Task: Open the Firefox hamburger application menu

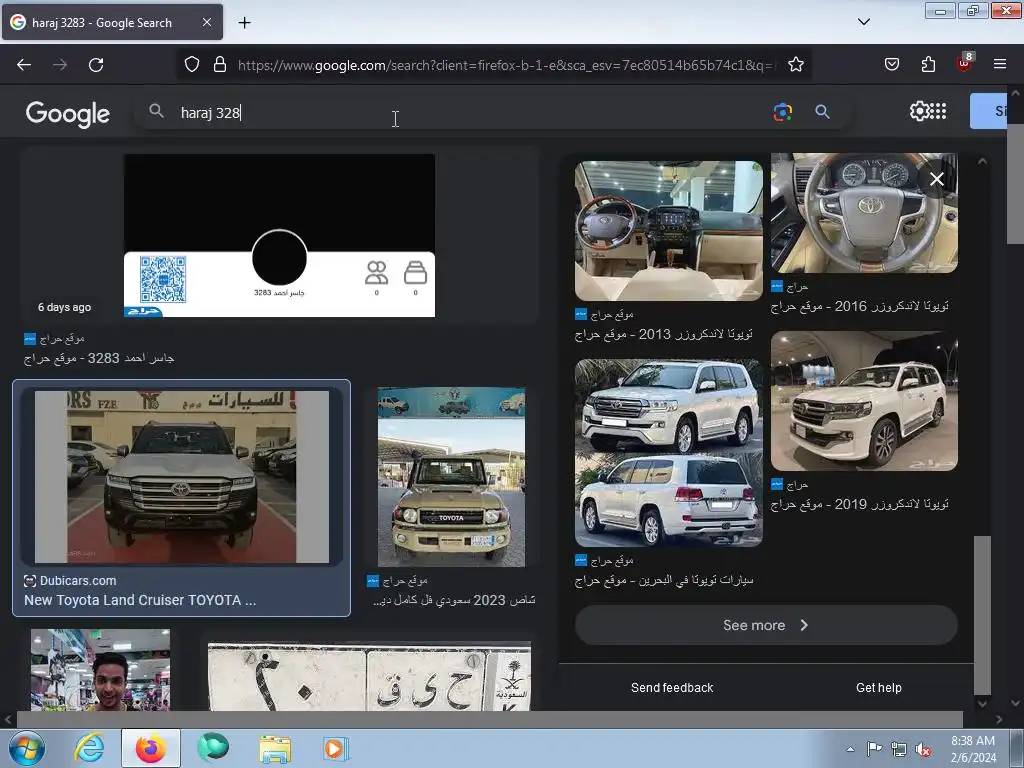Action: [x=1000, y=65]
